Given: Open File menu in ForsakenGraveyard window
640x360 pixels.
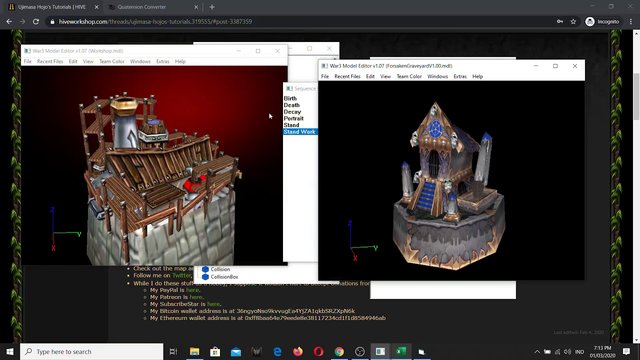Looking at the screenshot, I should [x=325, y=76].
